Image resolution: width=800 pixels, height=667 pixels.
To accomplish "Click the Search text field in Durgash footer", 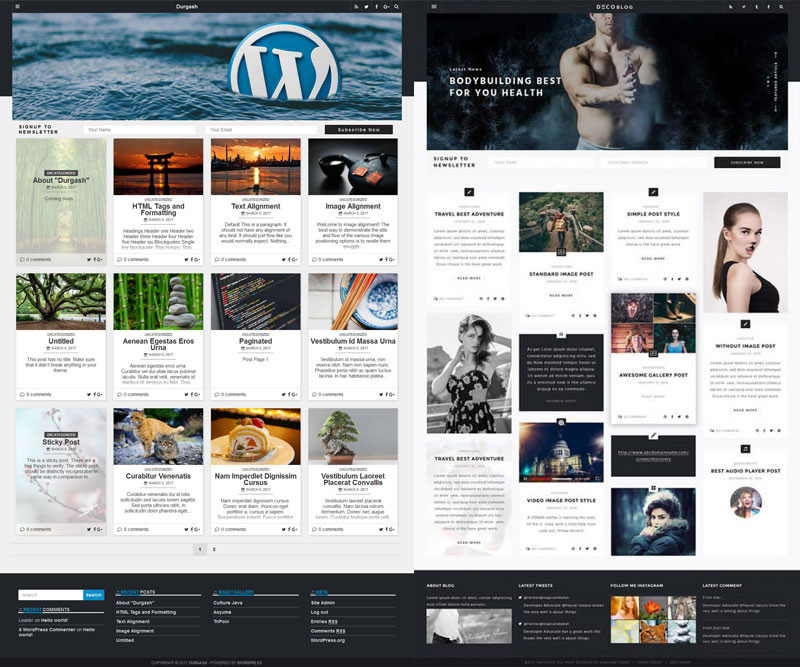I will pyautogui.click(x=51, y=595).
